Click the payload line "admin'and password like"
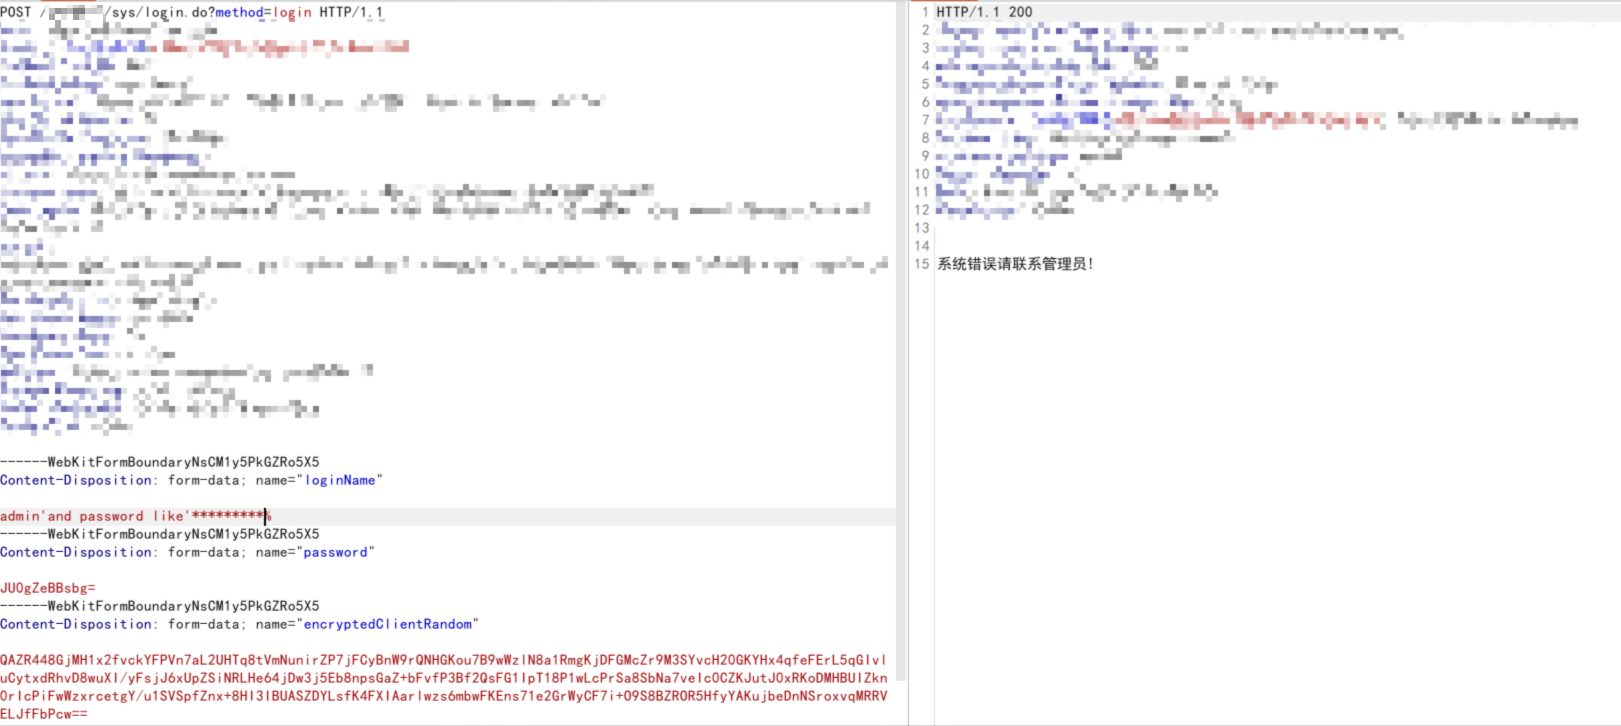1621x726 pixels. pos(136,516)
